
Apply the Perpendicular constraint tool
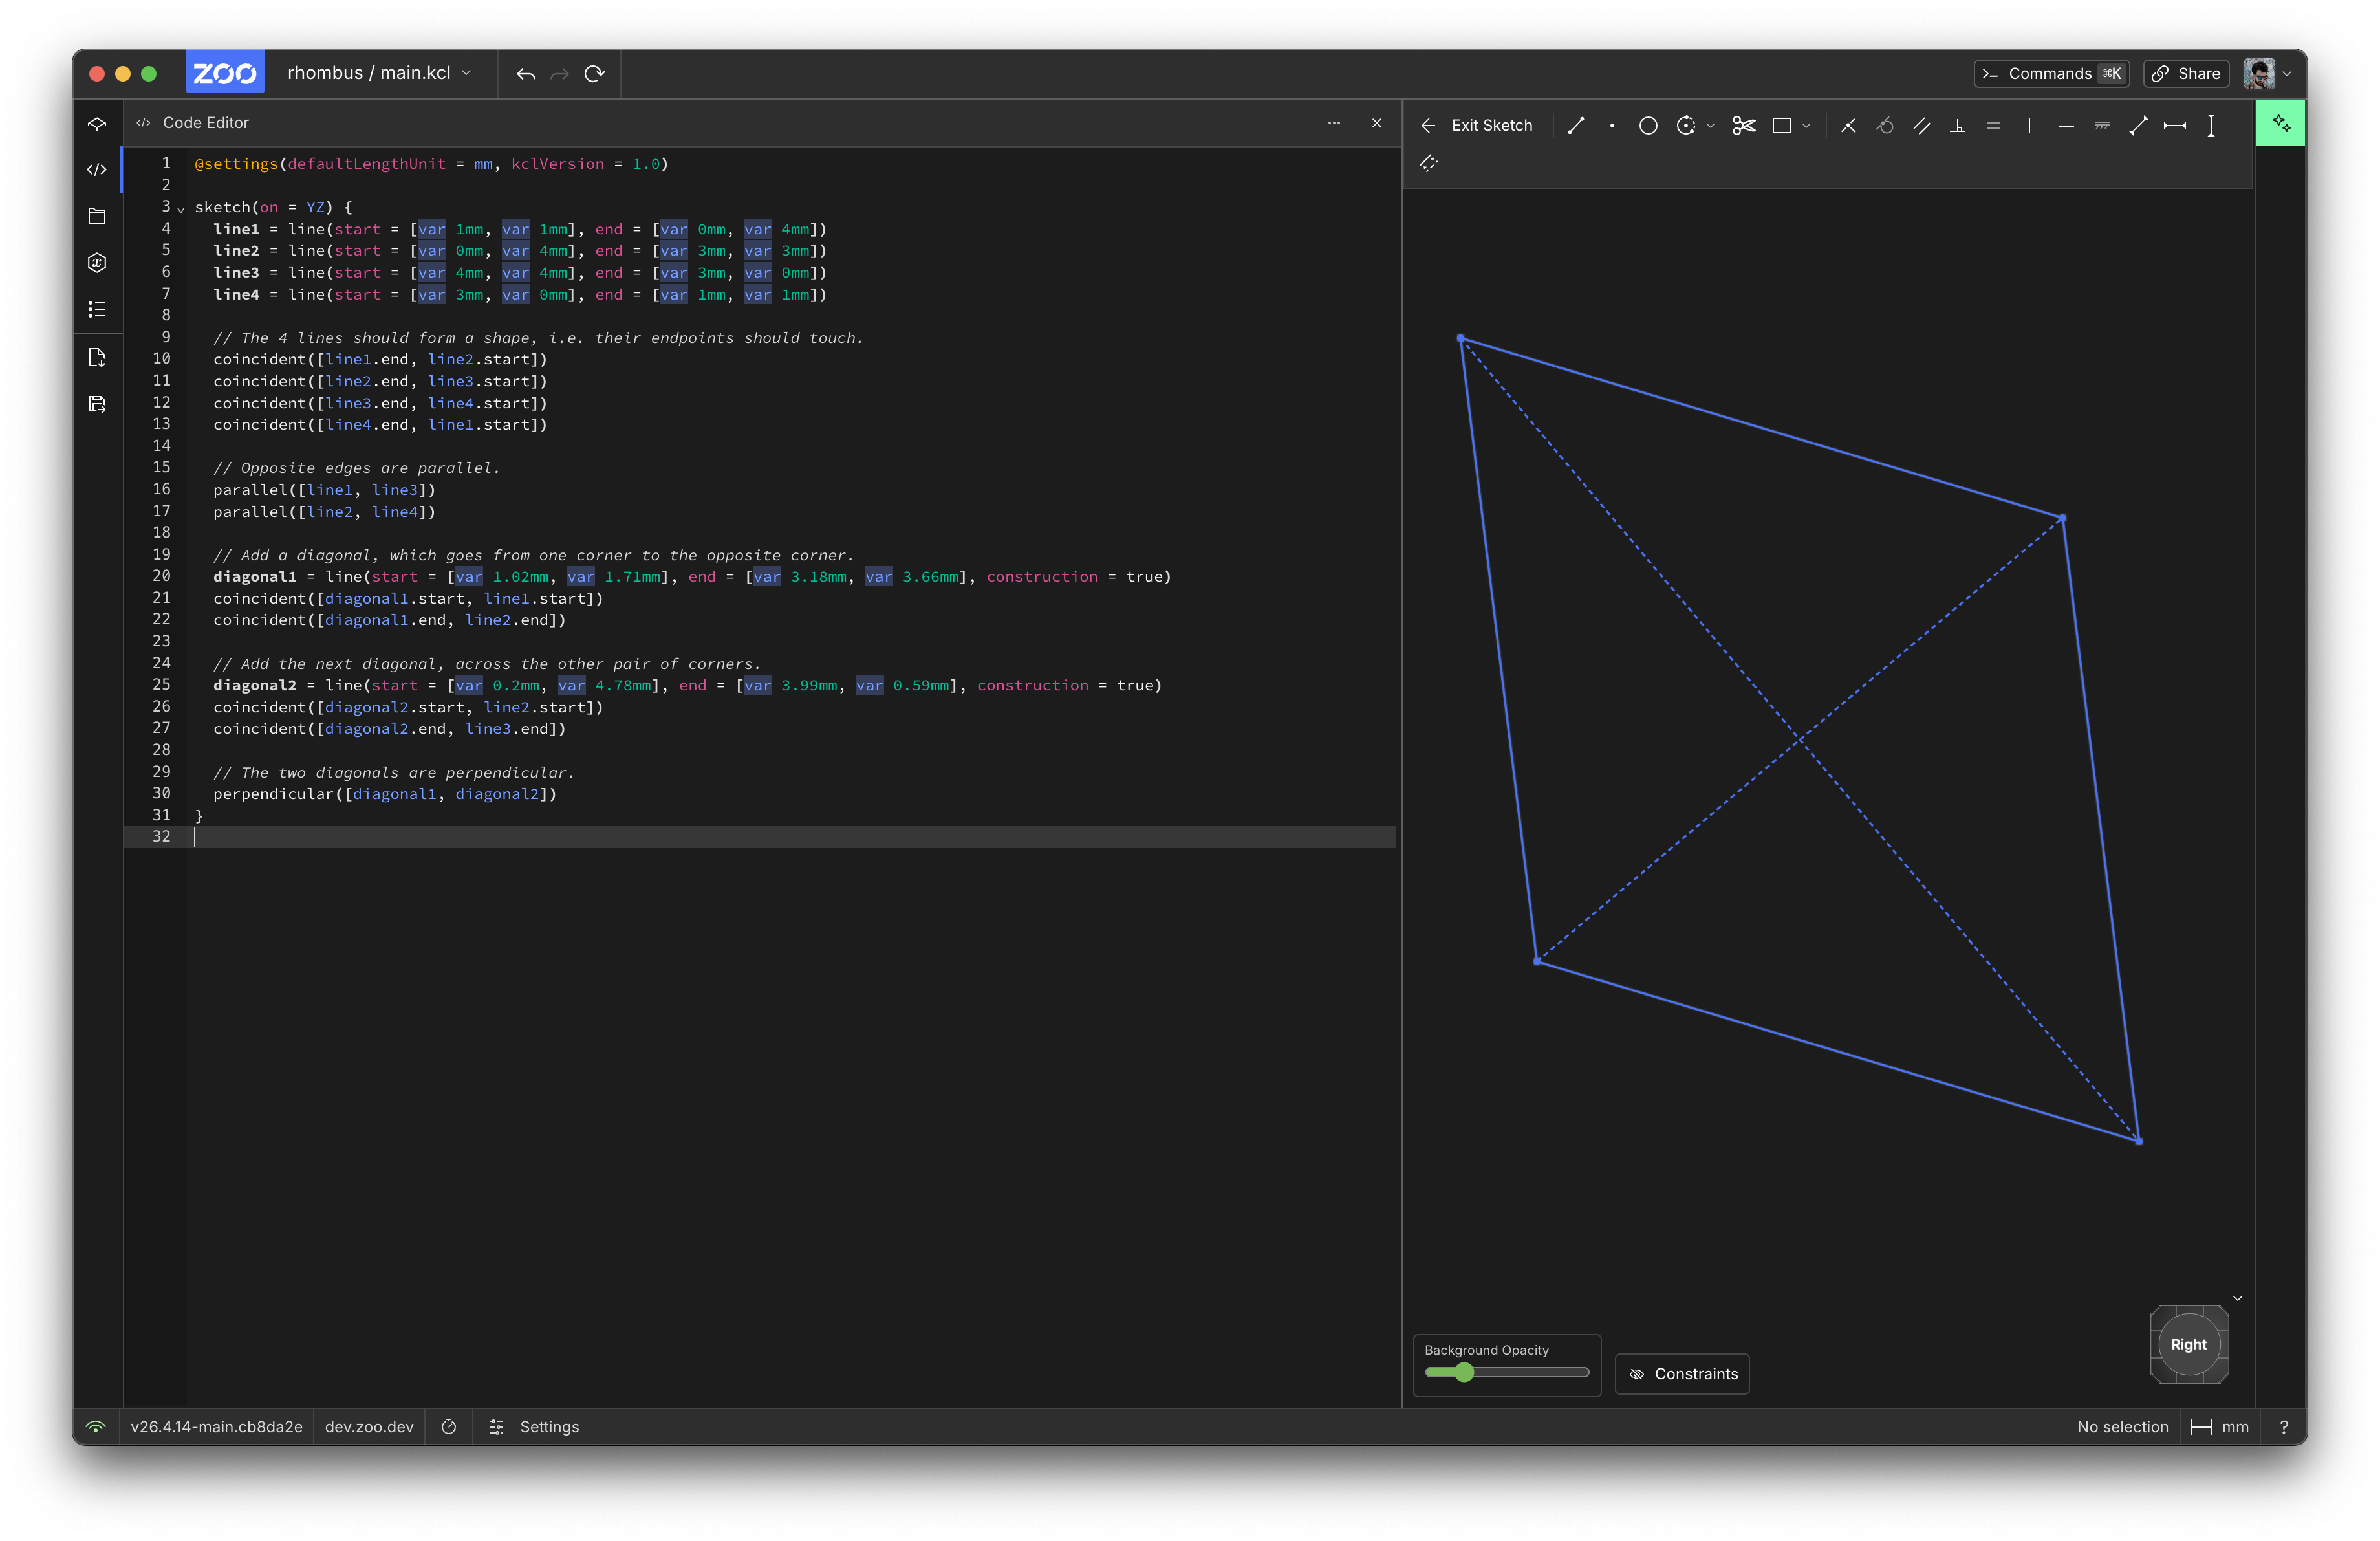(1957, 125)
